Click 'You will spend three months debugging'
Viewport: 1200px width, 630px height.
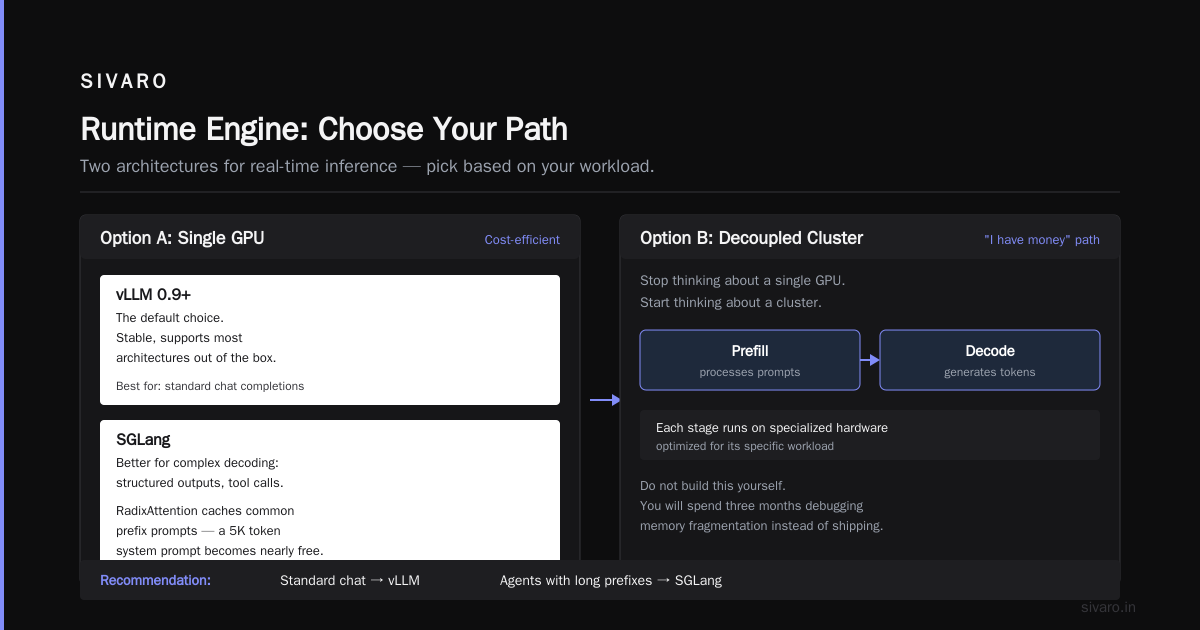[751, 506]
